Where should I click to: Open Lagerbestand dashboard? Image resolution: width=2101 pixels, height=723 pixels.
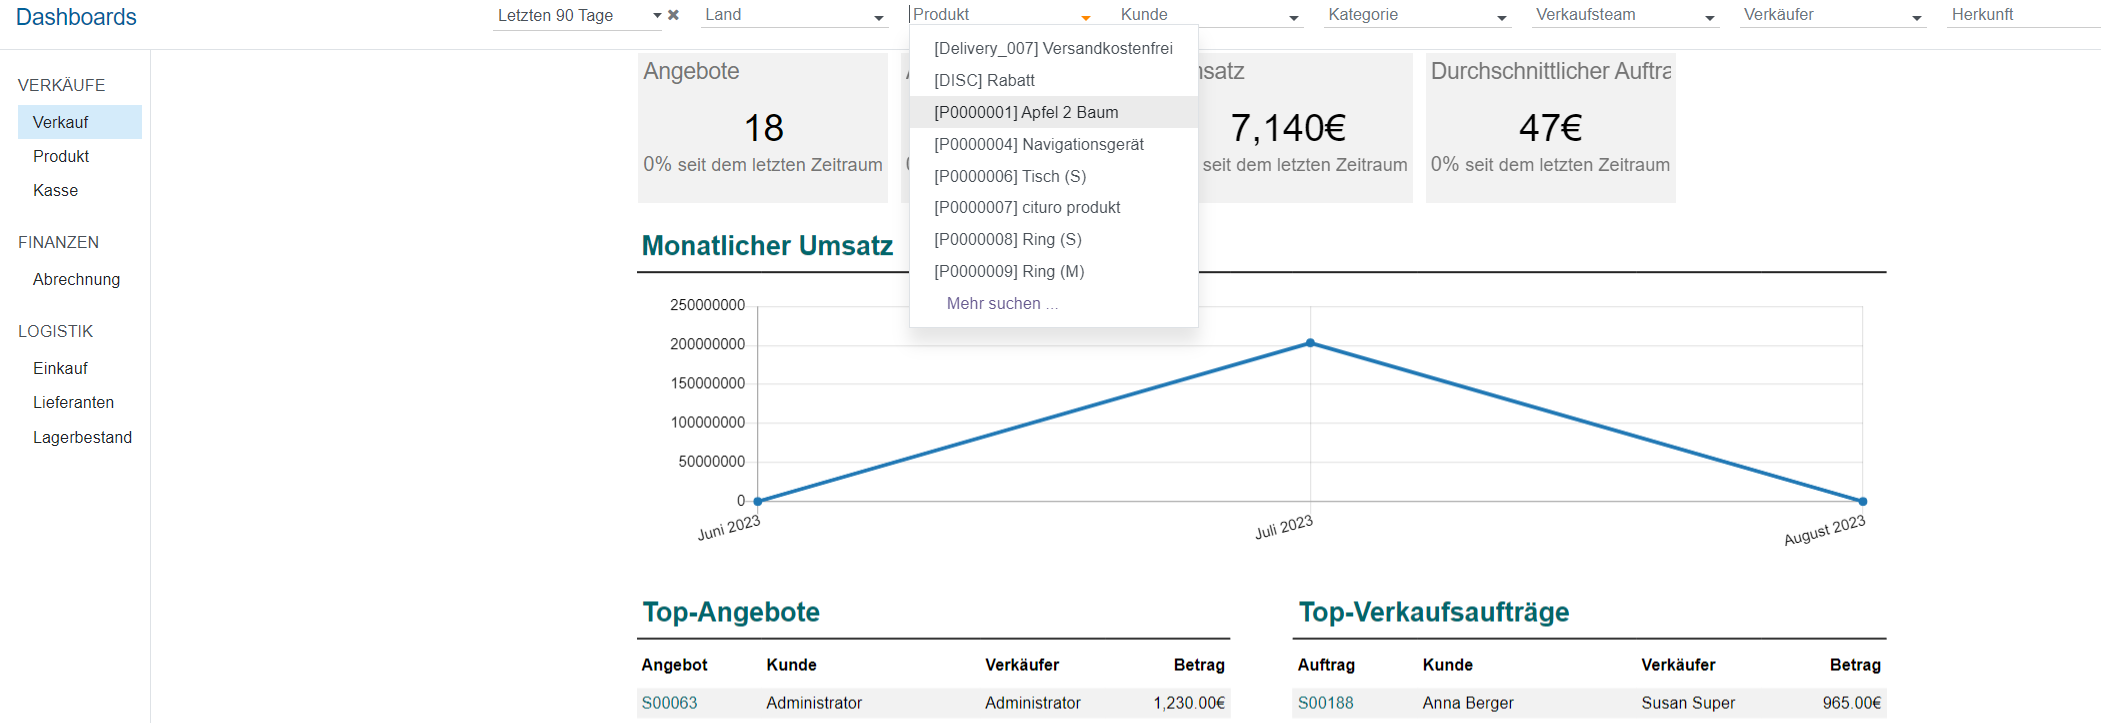pyautogui.click(x=82, y=437)
